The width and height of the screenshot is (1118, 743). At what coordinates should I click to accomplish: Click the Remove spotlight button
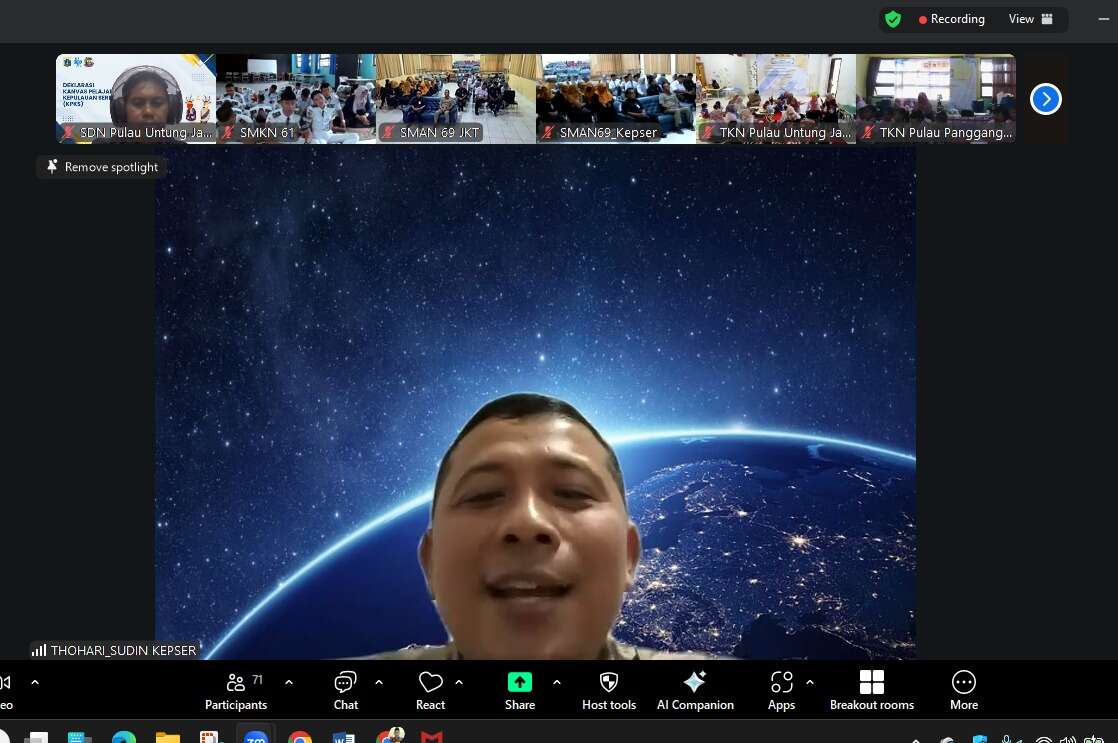tap(102, 167)
